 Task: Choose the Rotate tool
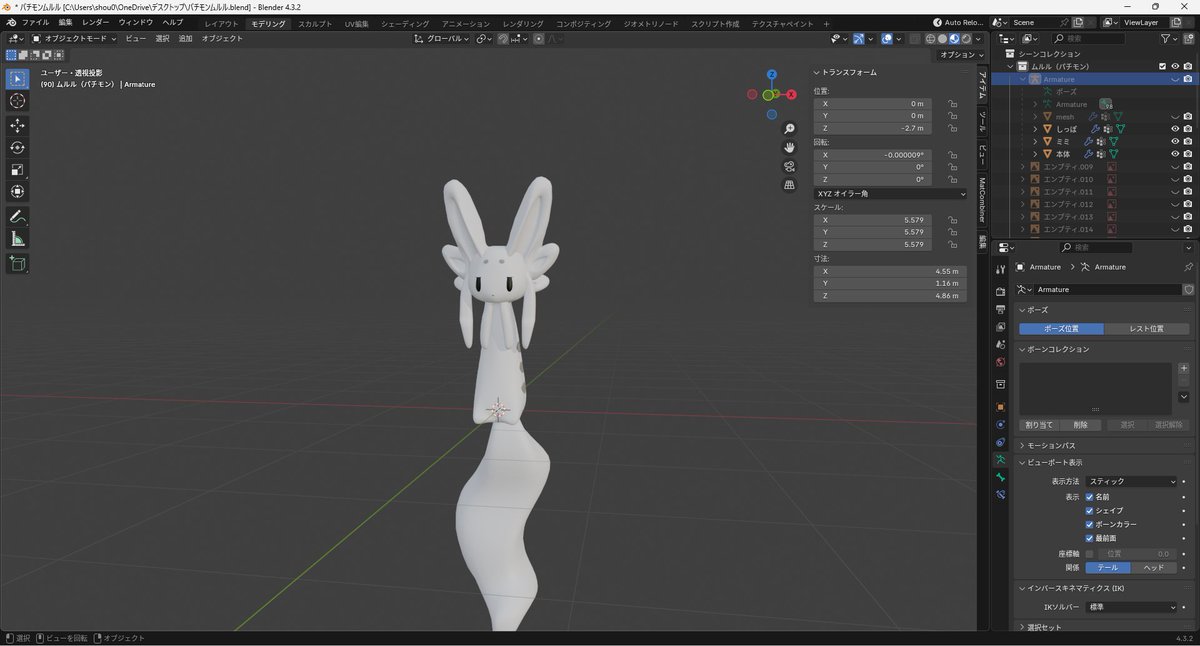[x=18, y=147]
